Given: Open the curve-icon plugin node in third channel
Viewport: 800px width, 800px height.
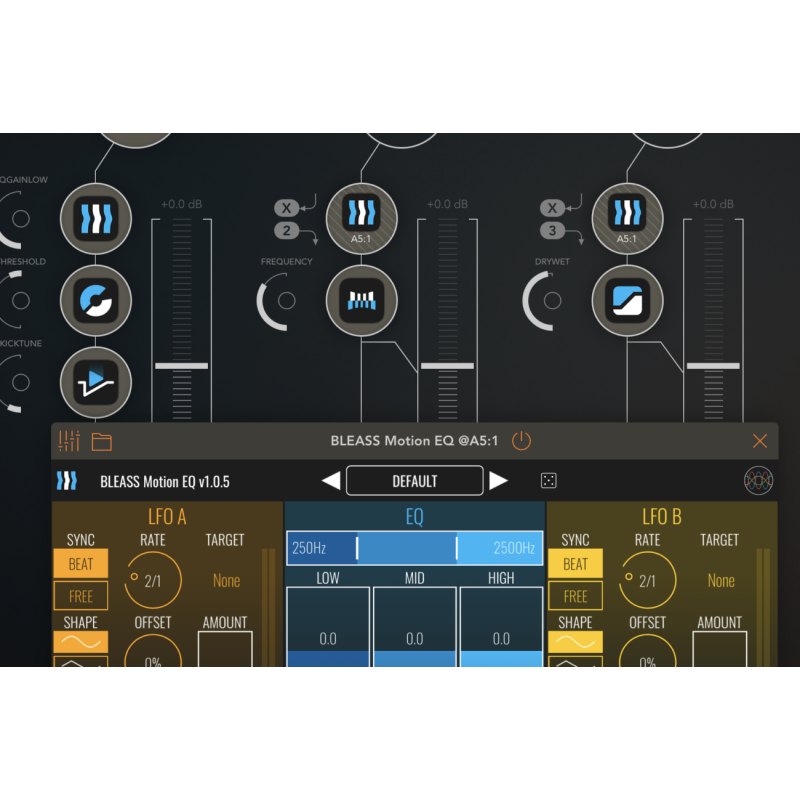Looking at the screenshot, I should [628, 300].
